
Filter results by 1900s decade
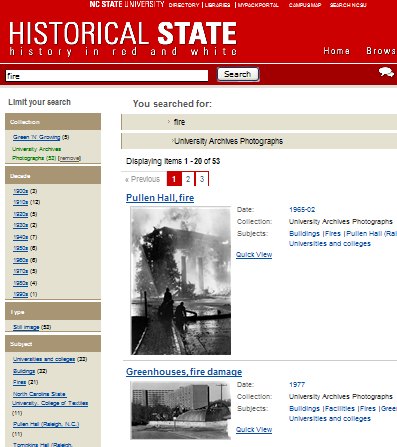point(20,191)
